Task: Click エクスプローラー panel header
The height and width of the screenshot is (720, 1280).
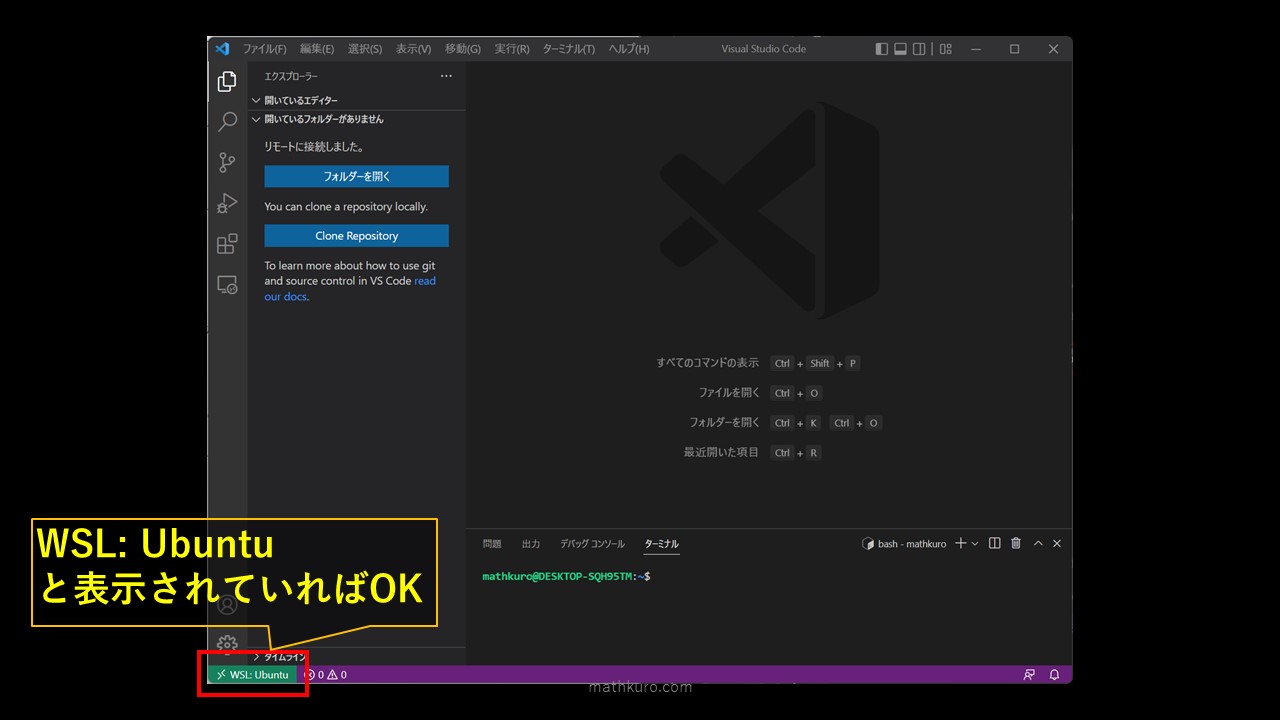Action: pyautogui.click(x=291, y=76)
